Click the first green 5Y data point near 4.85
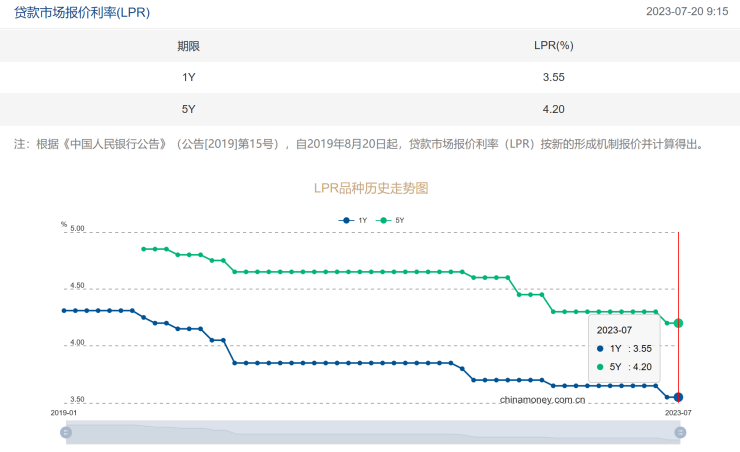Viewport: 740px width, 452px height. coord(143,249)
